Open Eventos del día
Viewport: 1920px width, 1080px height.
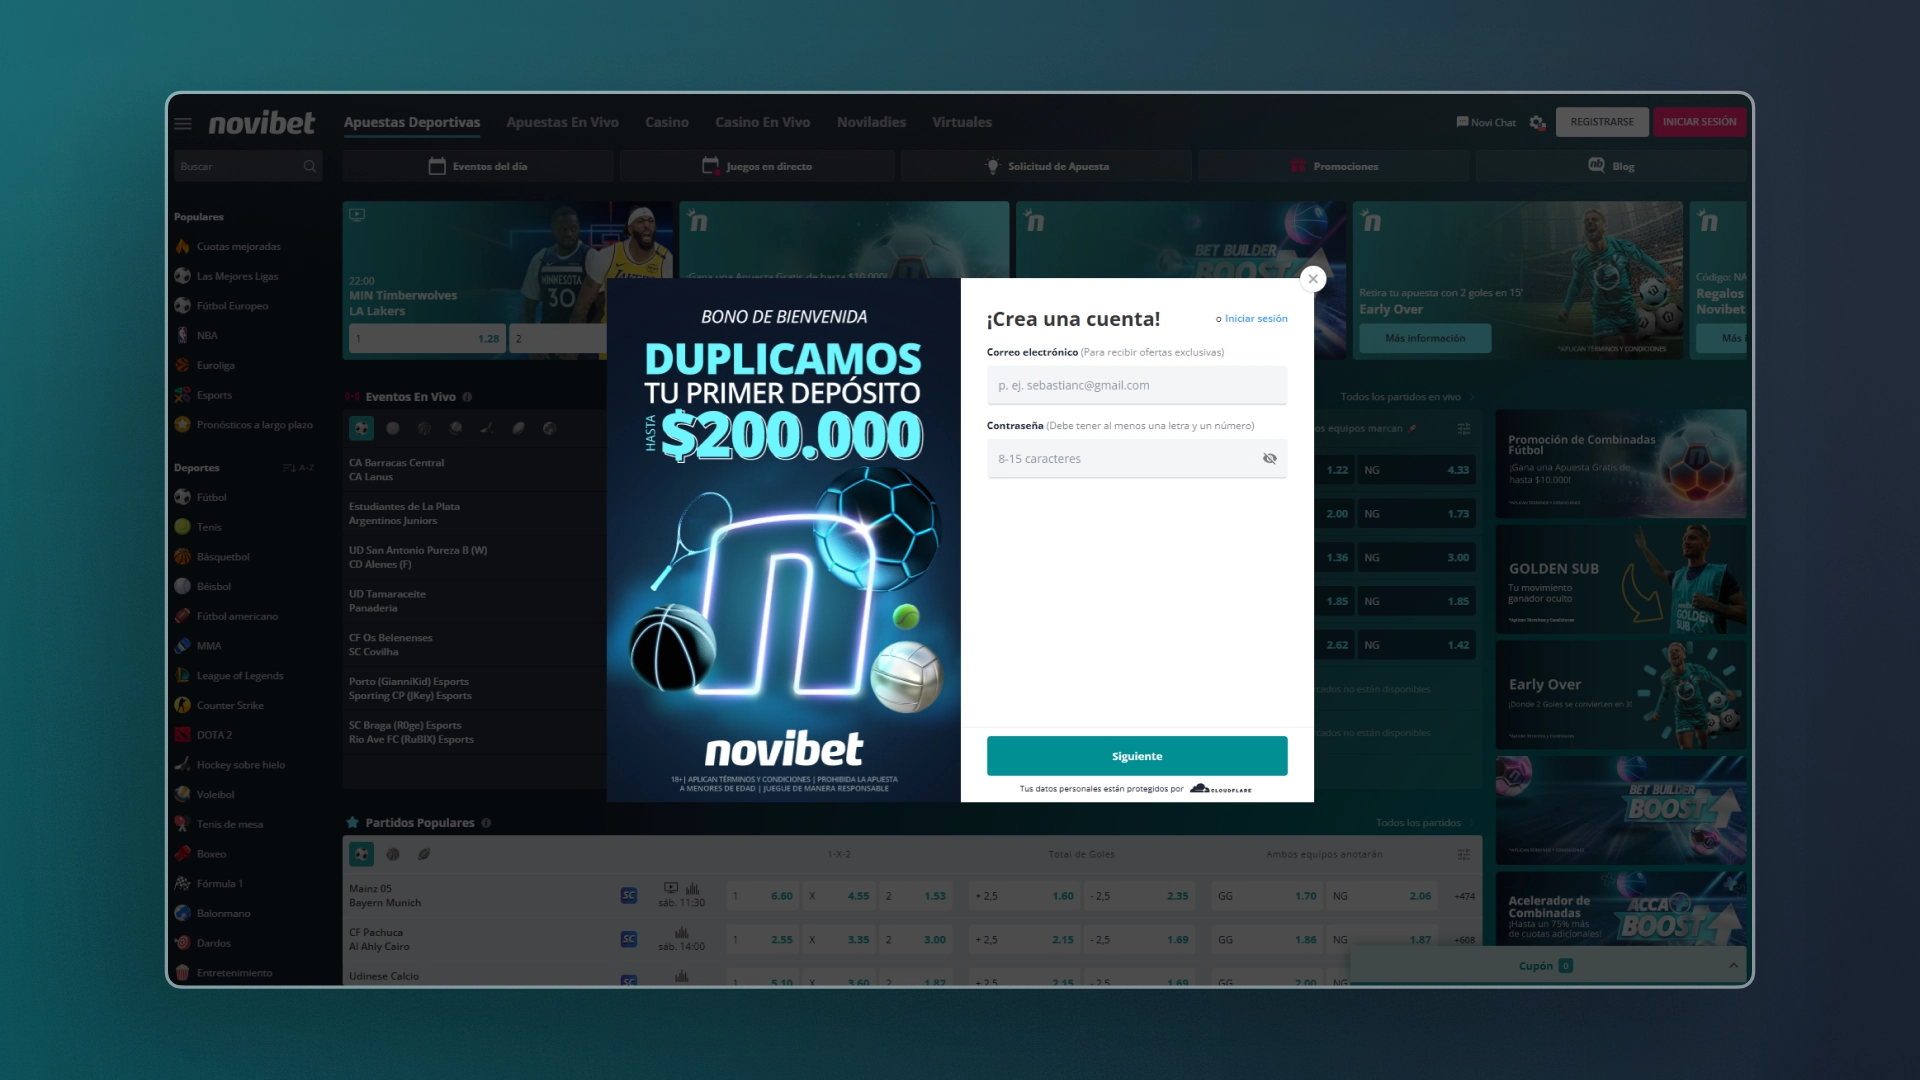click(x=478, y=166)
